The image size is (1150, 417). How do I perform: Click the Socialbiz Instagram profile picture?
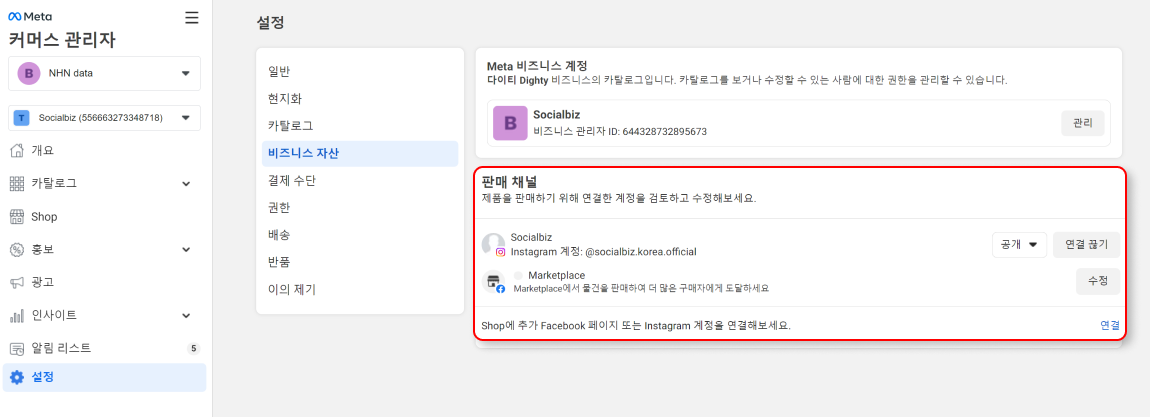[x=493, y=244]
